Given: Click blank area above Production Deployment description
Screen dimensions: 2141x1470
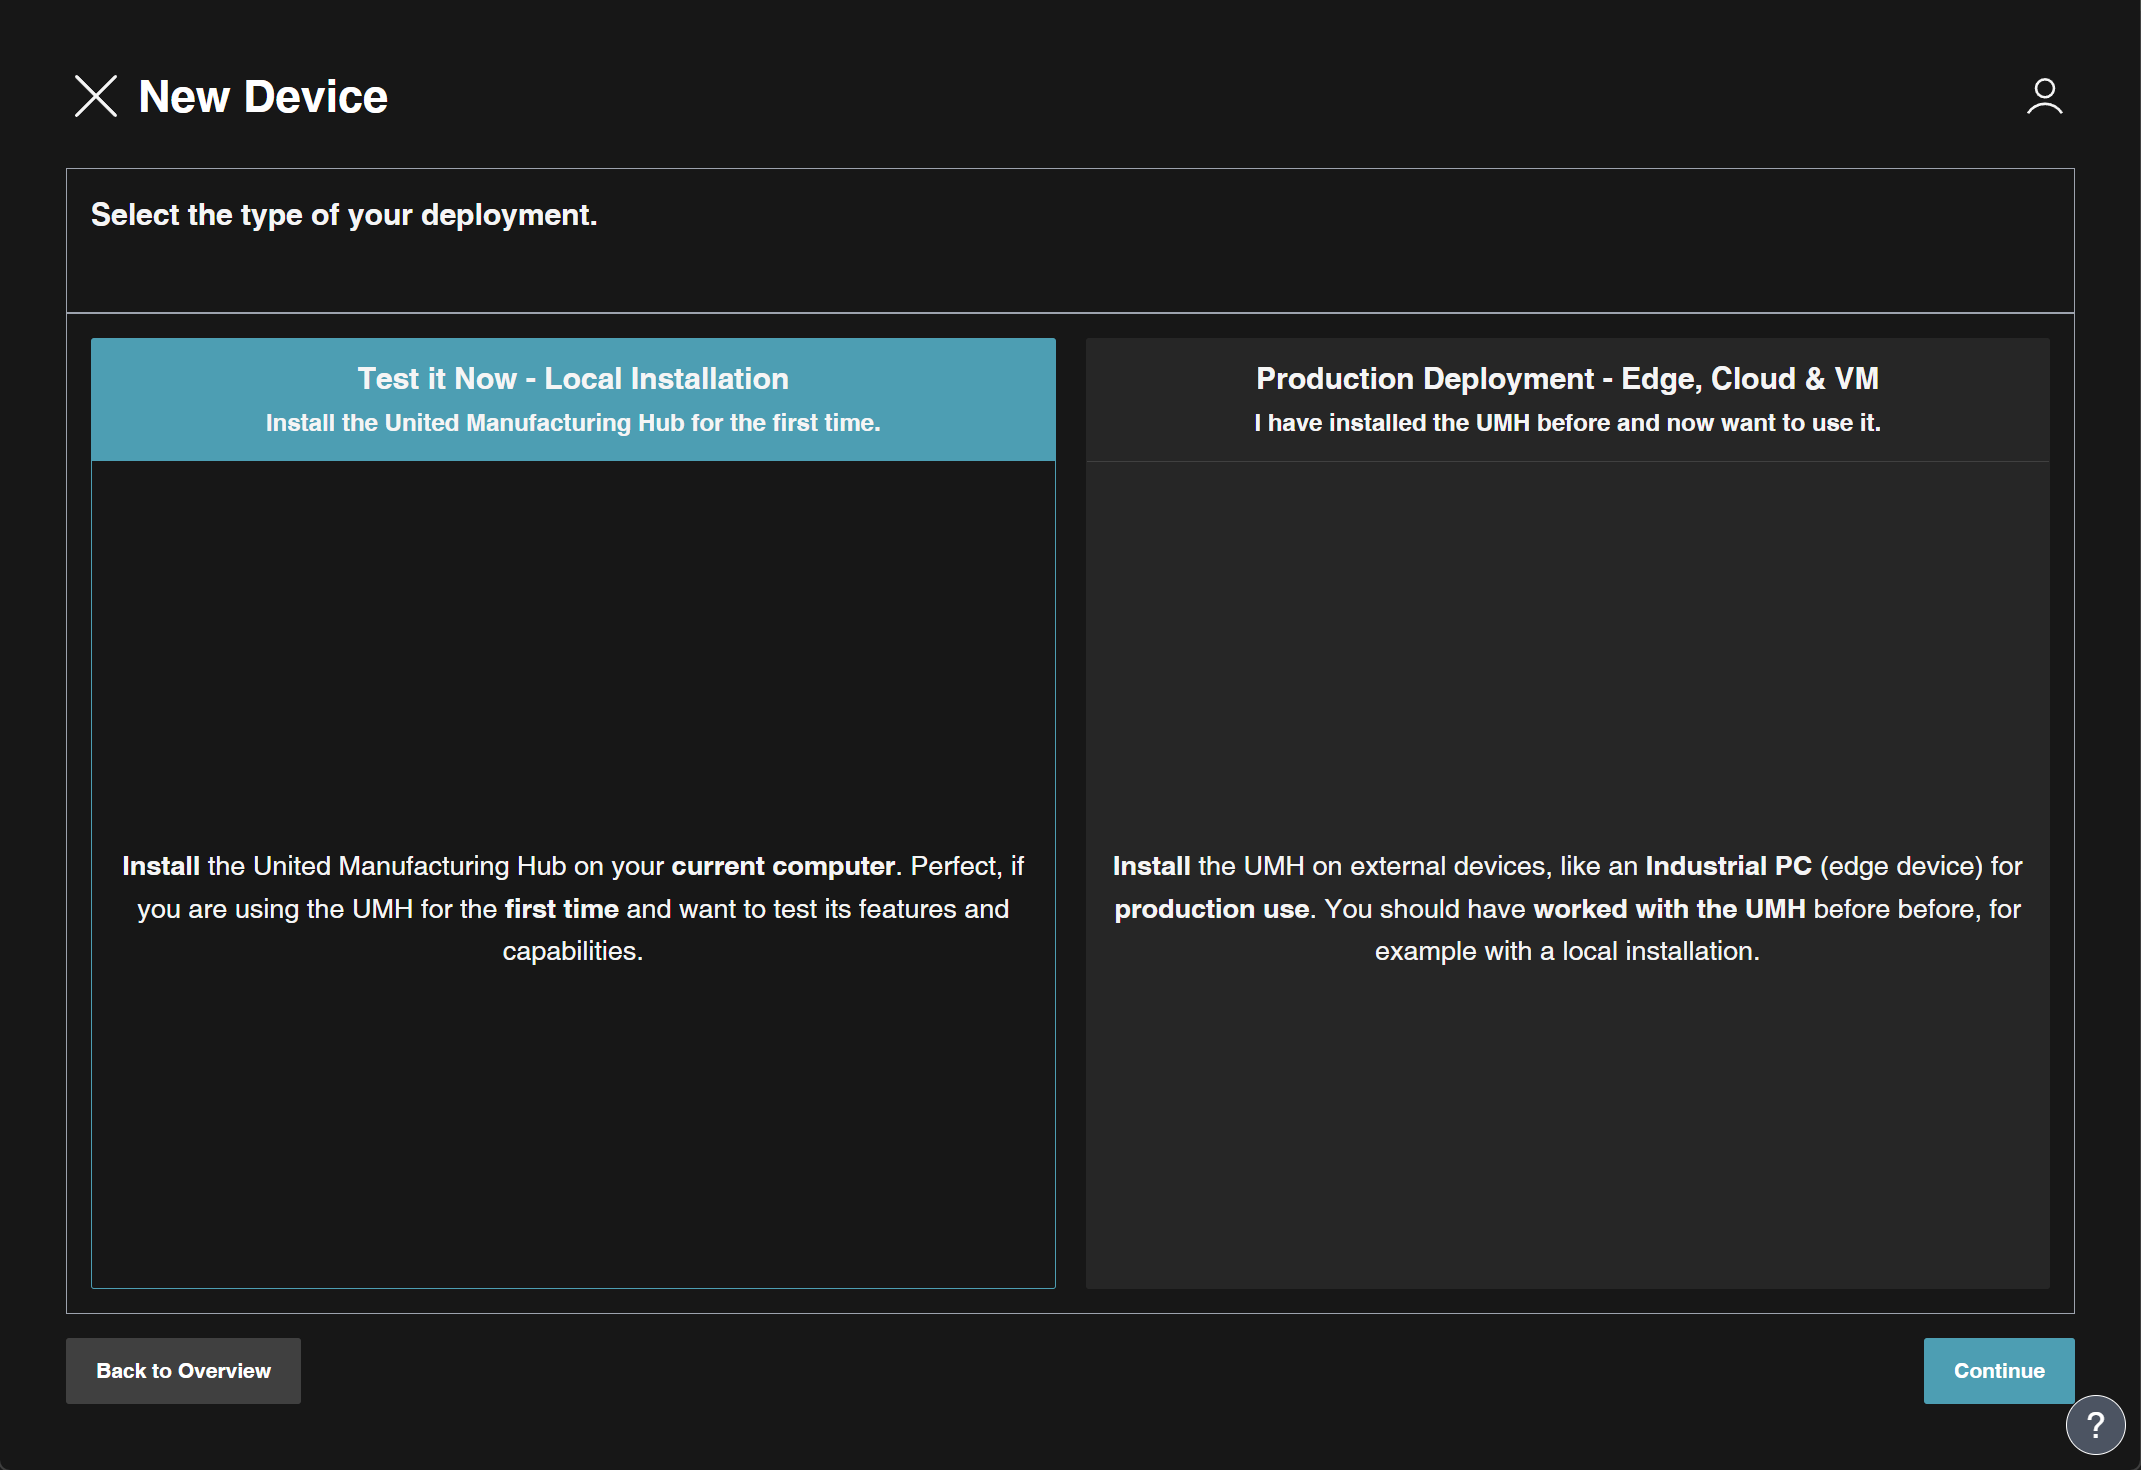Looking at the screenshot, I should coord(1567,650).
